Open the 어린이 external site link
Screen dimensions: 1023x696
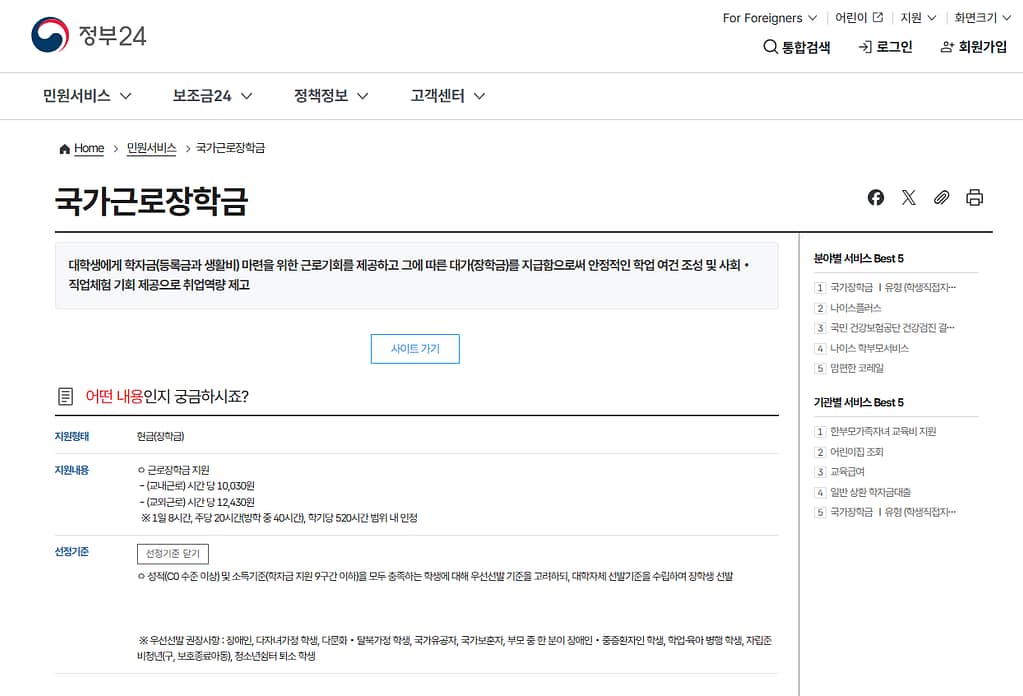[x=859, y=17]
